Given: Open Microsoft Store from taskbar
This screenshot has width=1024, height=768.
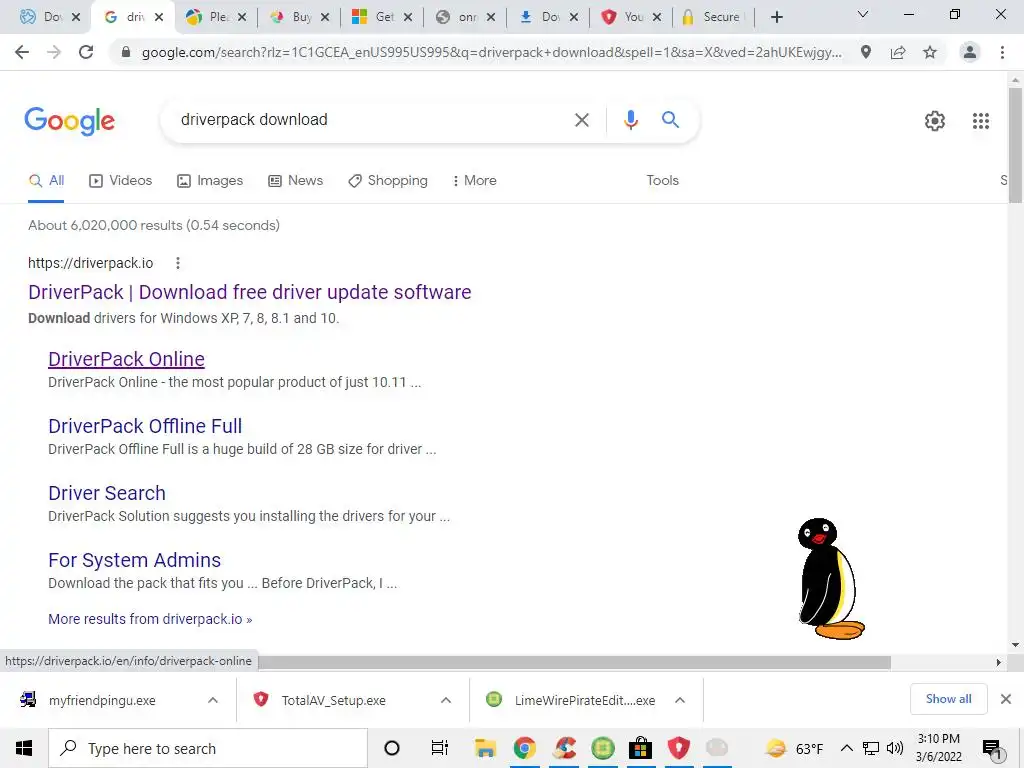Looking at the screenshot, I should (641, 748).
